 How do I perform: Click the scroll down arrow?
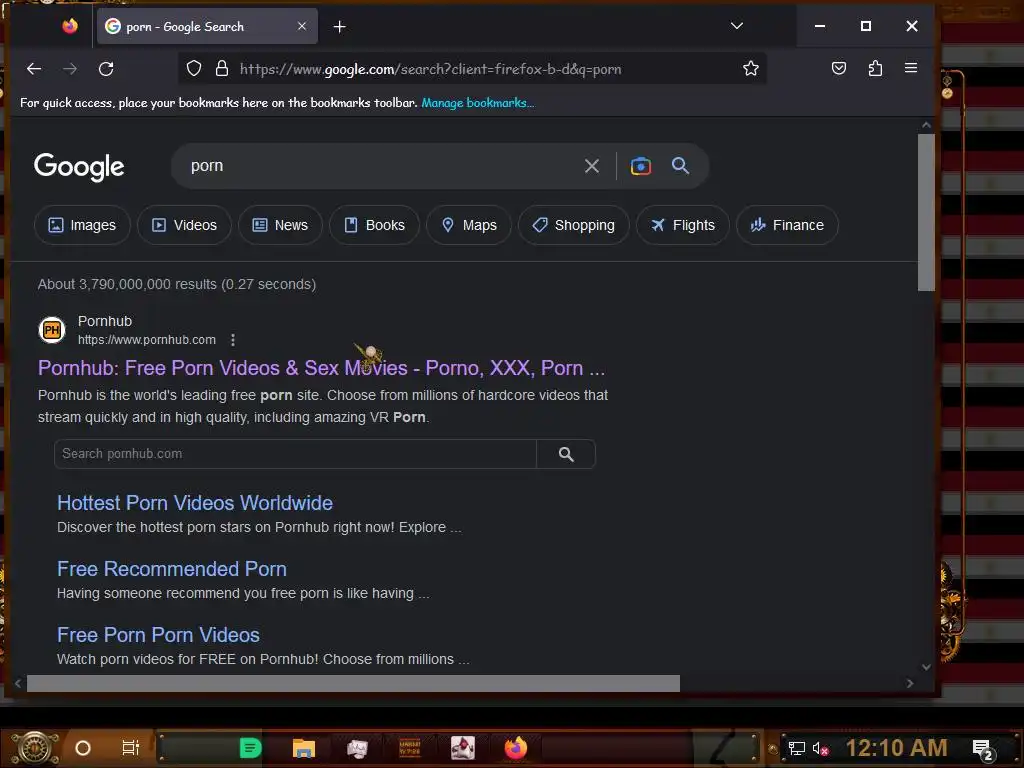tap(926, 667)
